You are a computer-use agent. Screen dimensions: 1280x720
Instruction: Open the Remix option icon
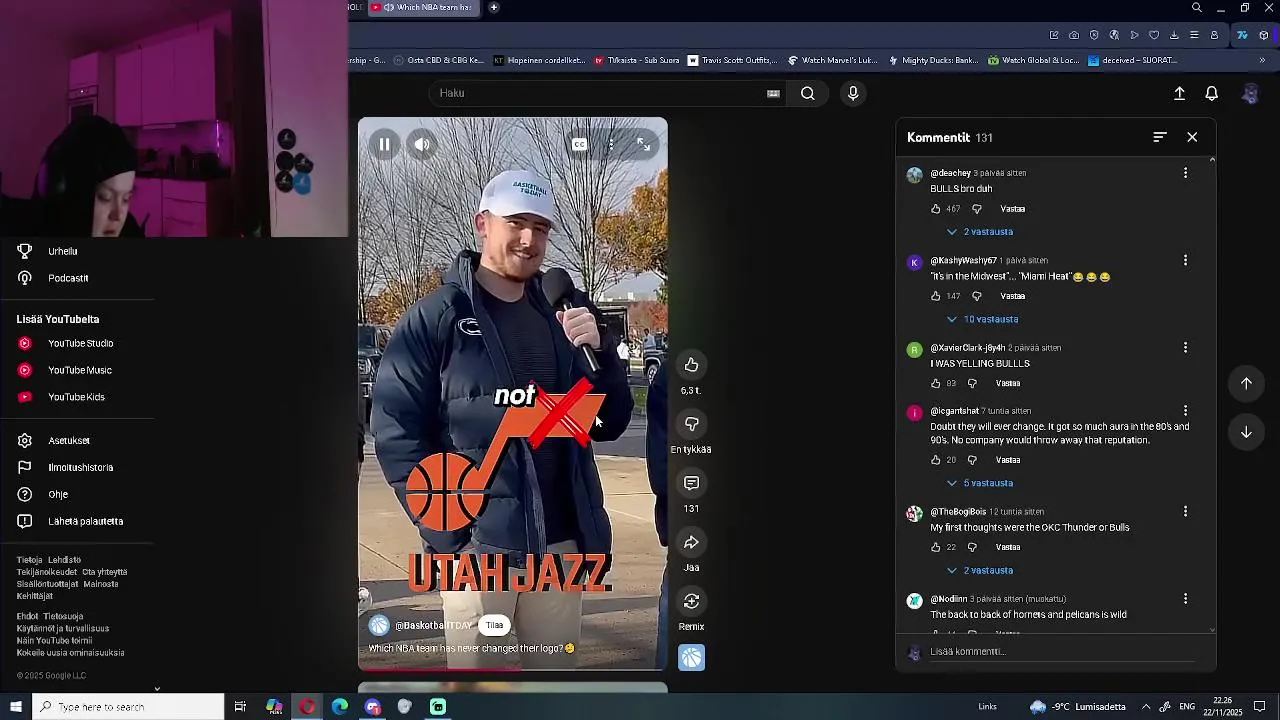(x=691, y=601)
